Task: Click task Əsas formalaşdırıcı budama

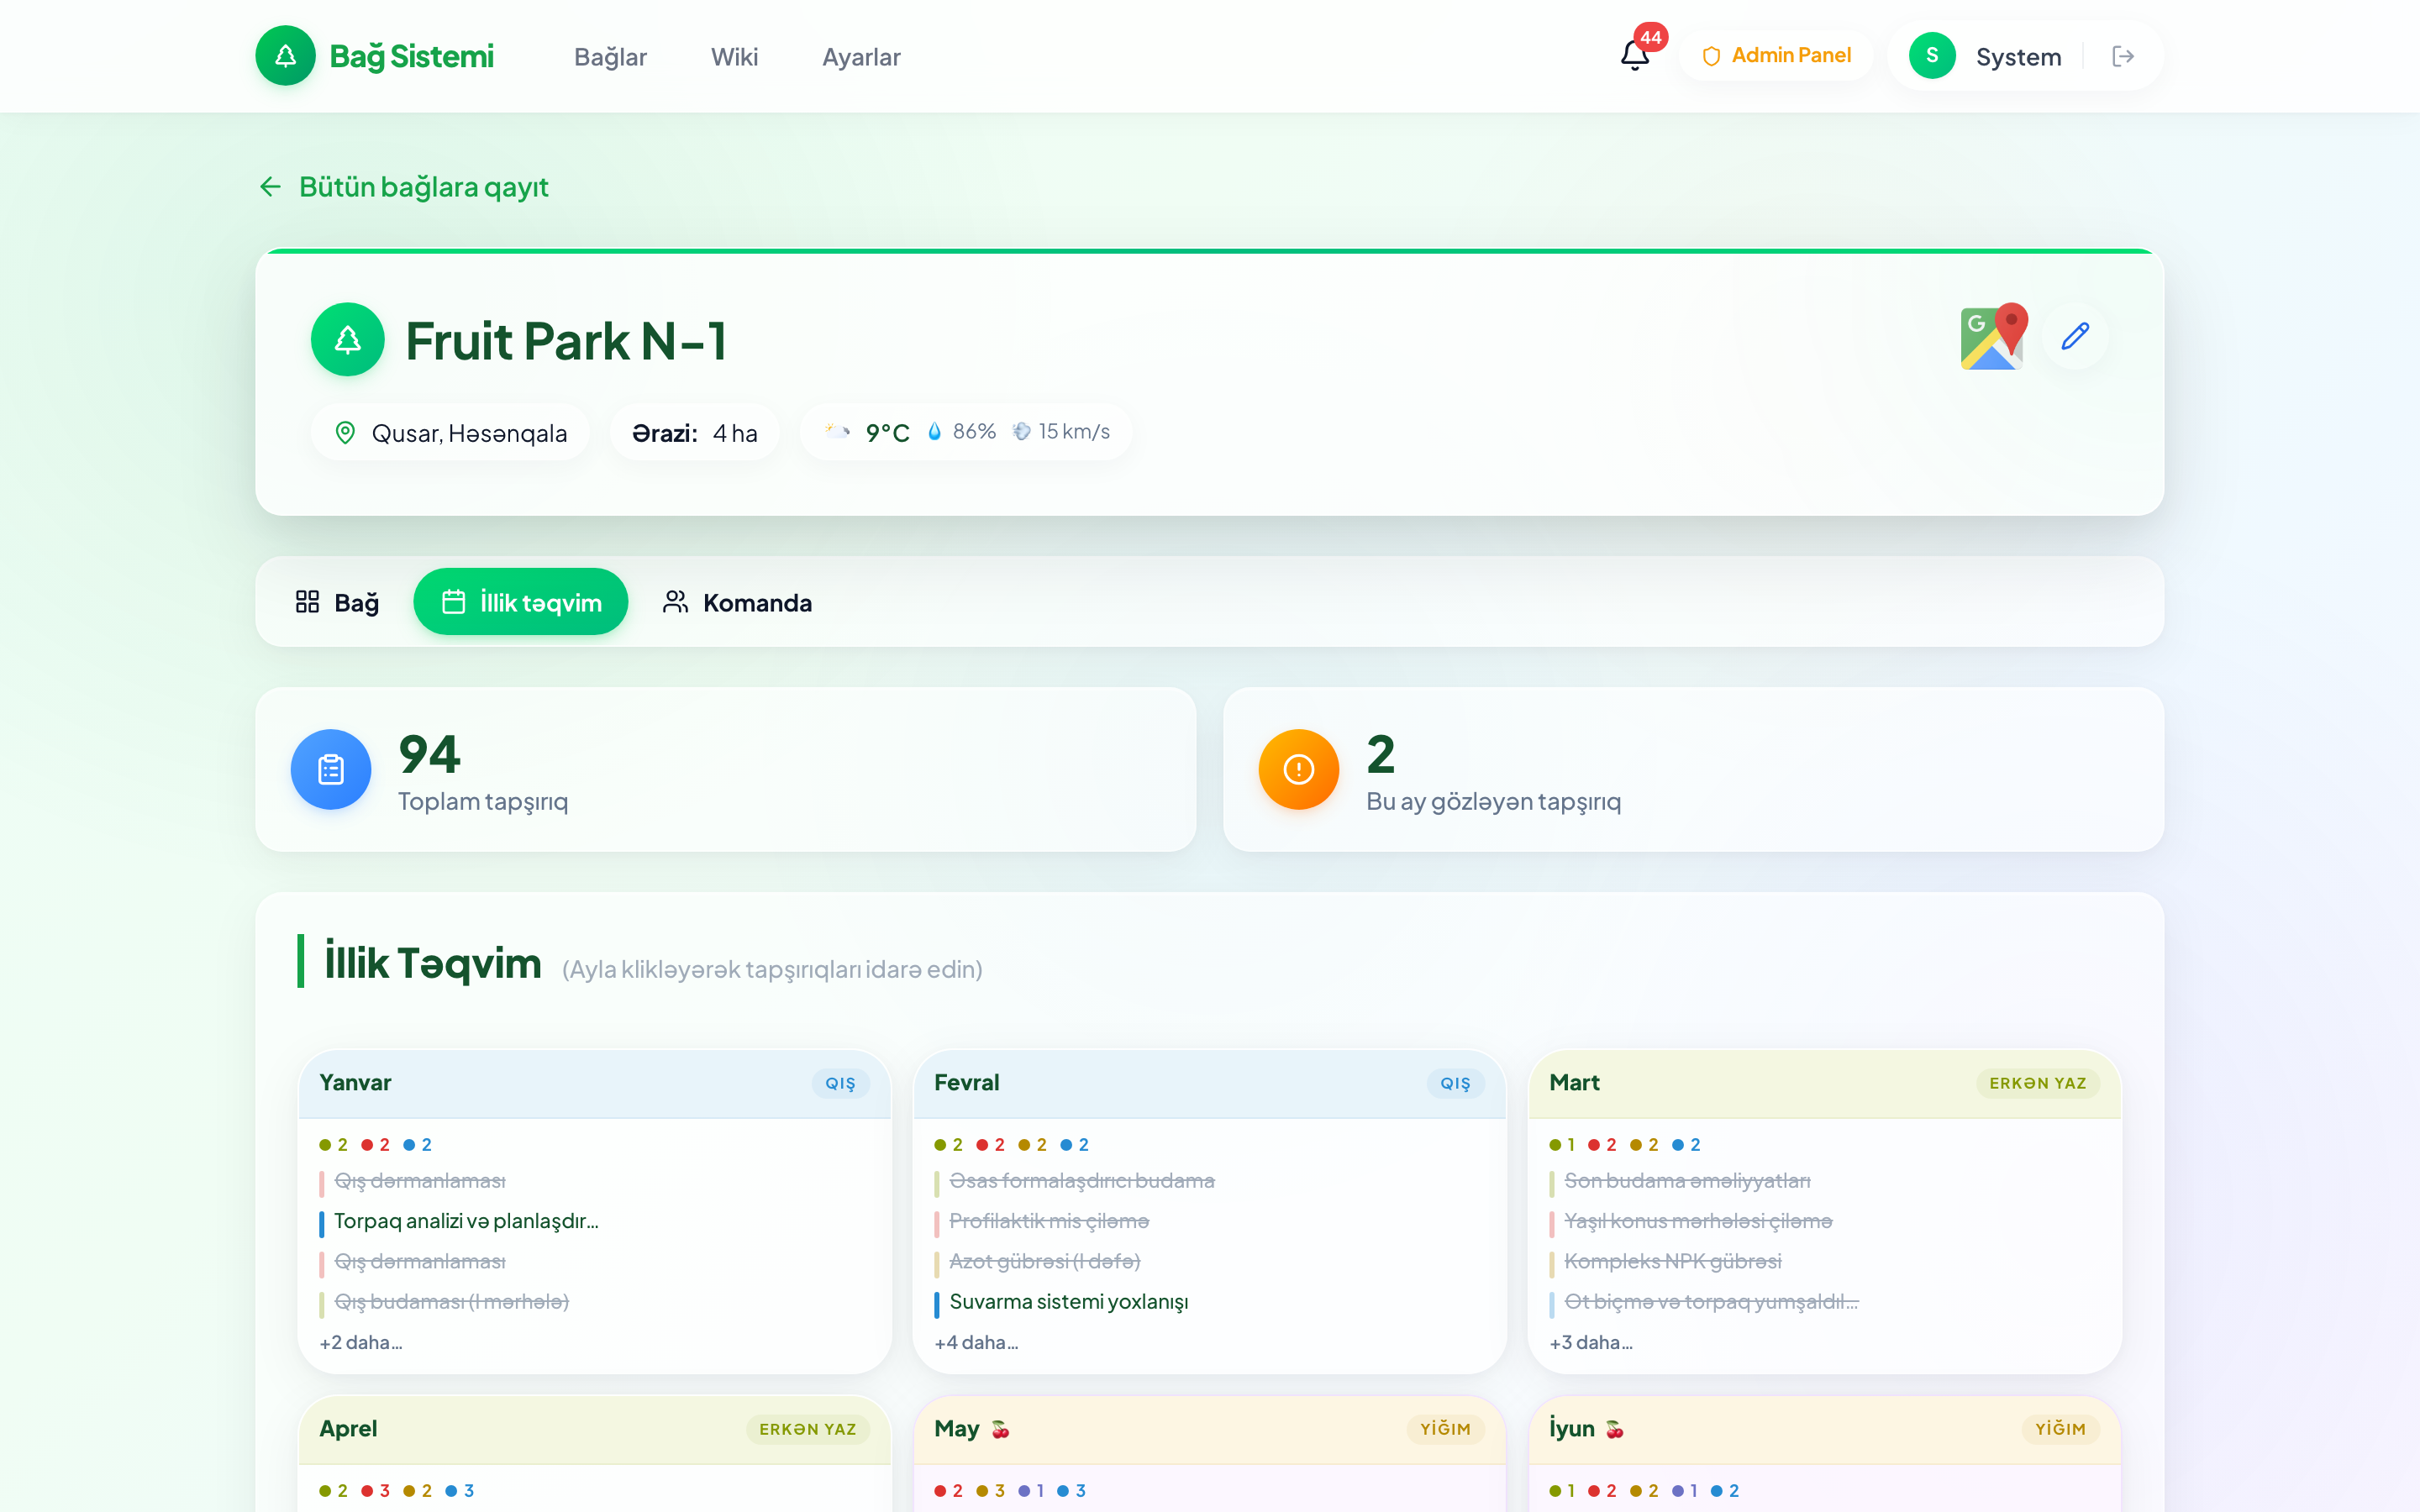Action: click(x=1082, y=1181)
